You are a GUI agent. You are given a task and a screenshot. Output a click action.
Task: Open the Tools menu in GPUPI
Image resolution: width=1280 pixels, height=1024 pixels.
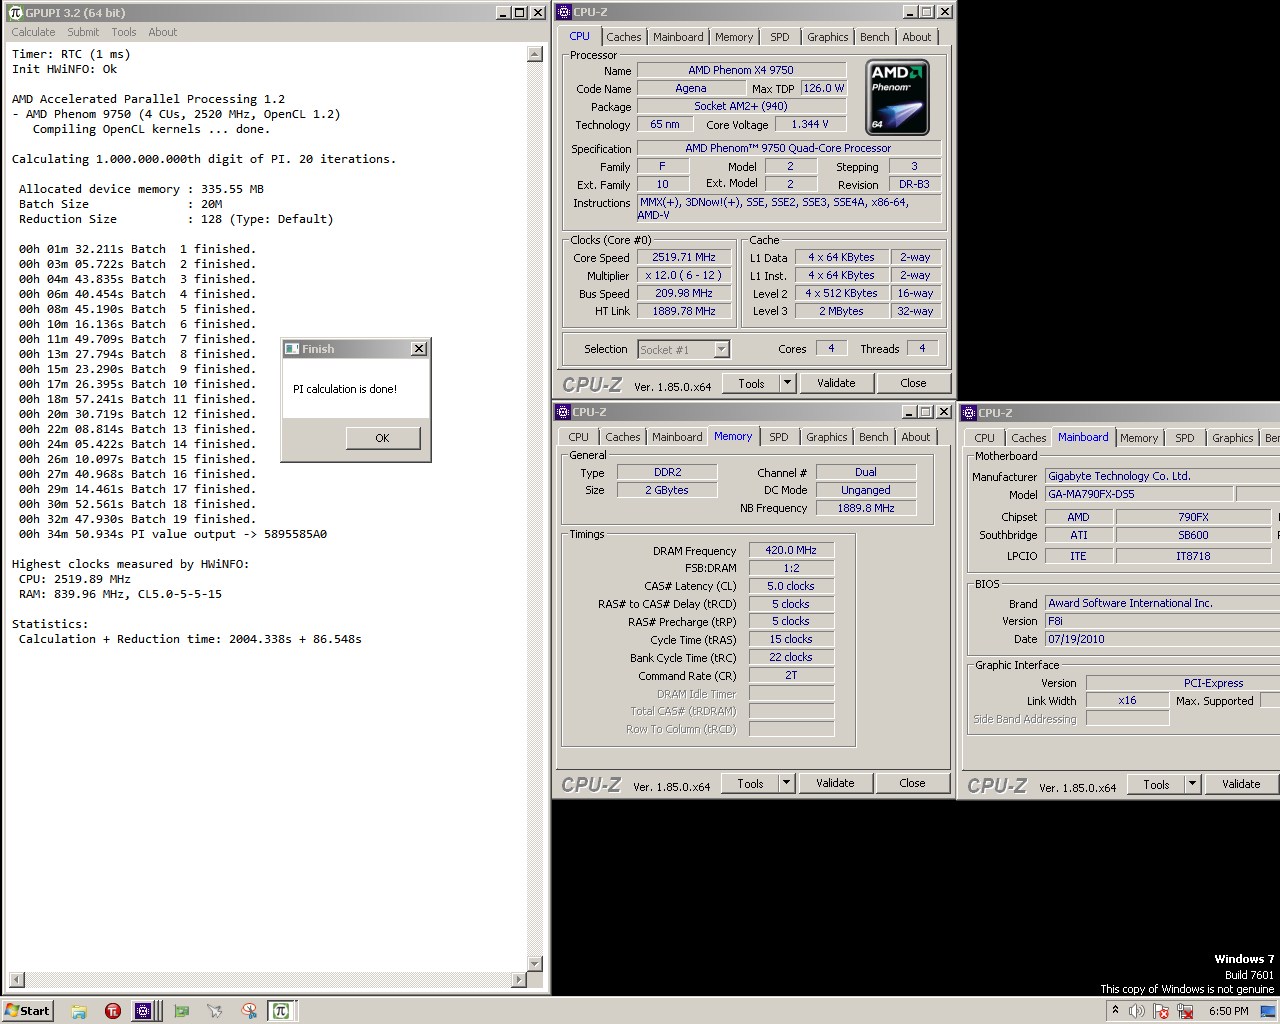[124, 32]
